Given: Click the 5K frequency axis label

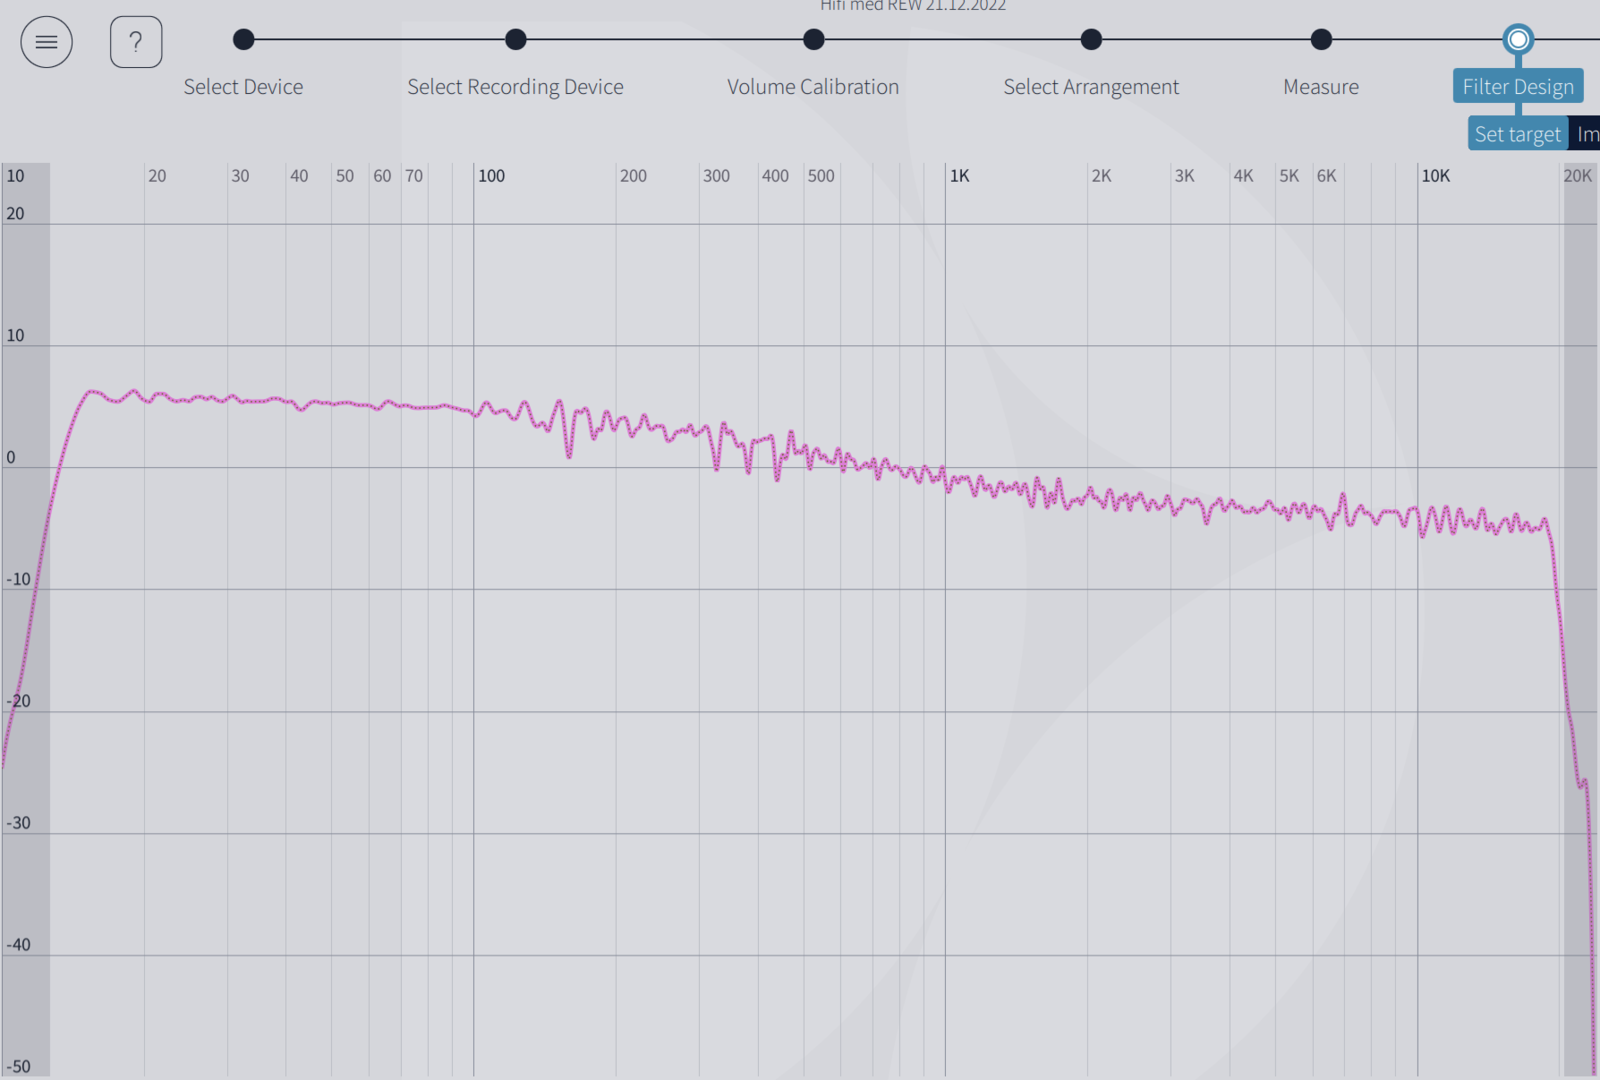Looking at the screenshot, I should point(1289,176).
